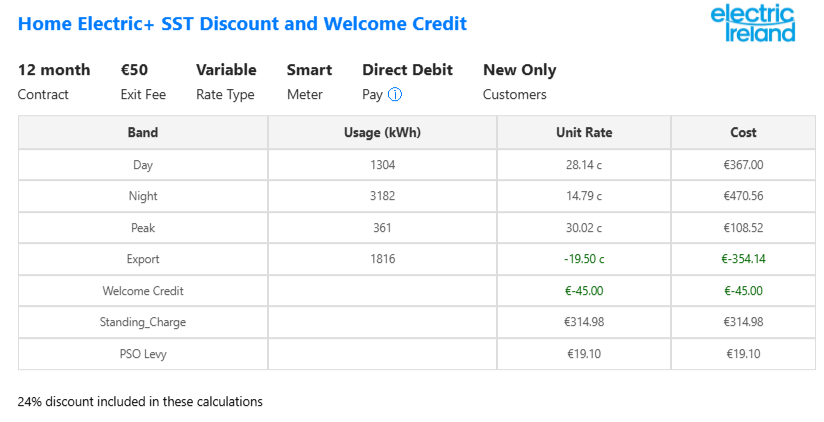Click the Cost column header
Viewport: 824px width, 422px height.
pos(743,132)
